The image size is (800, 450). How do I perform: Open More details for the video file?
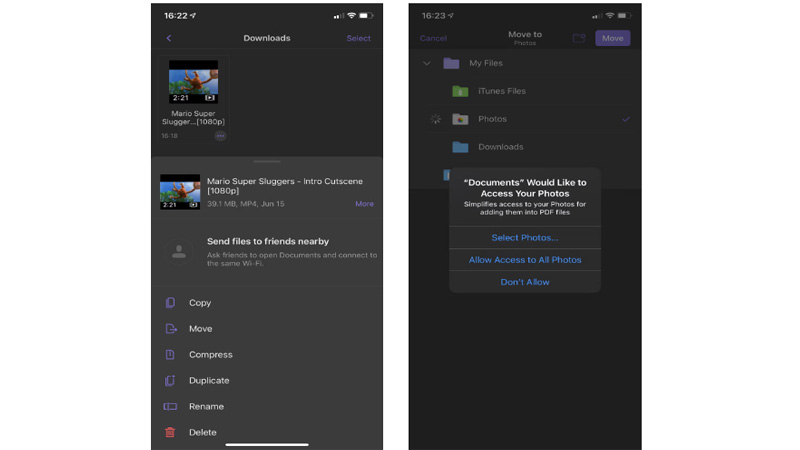coord(364,204)
